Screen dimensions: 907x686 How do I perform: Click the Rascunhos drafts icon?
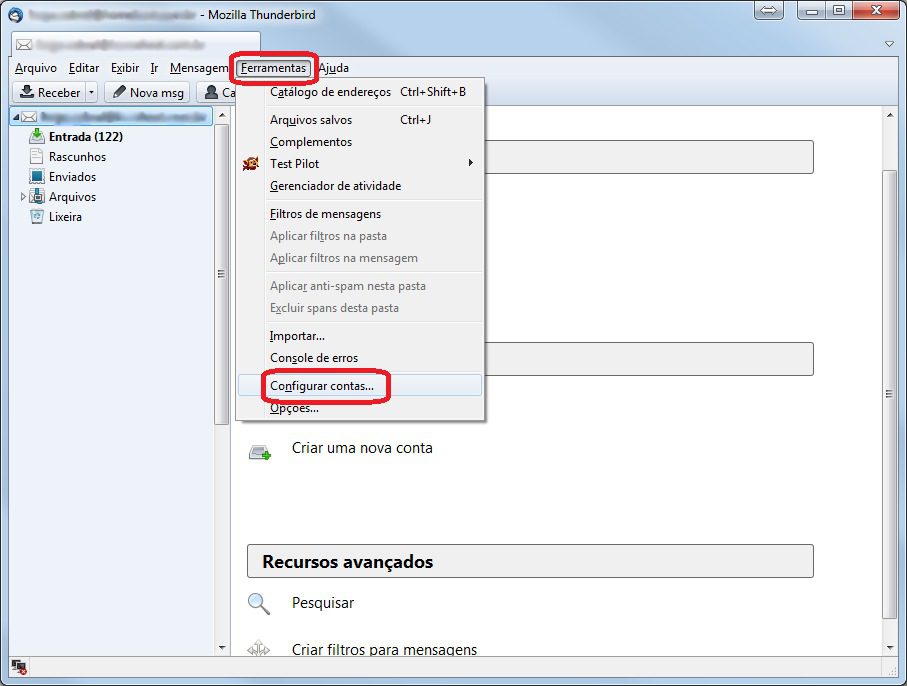[37, 156]
